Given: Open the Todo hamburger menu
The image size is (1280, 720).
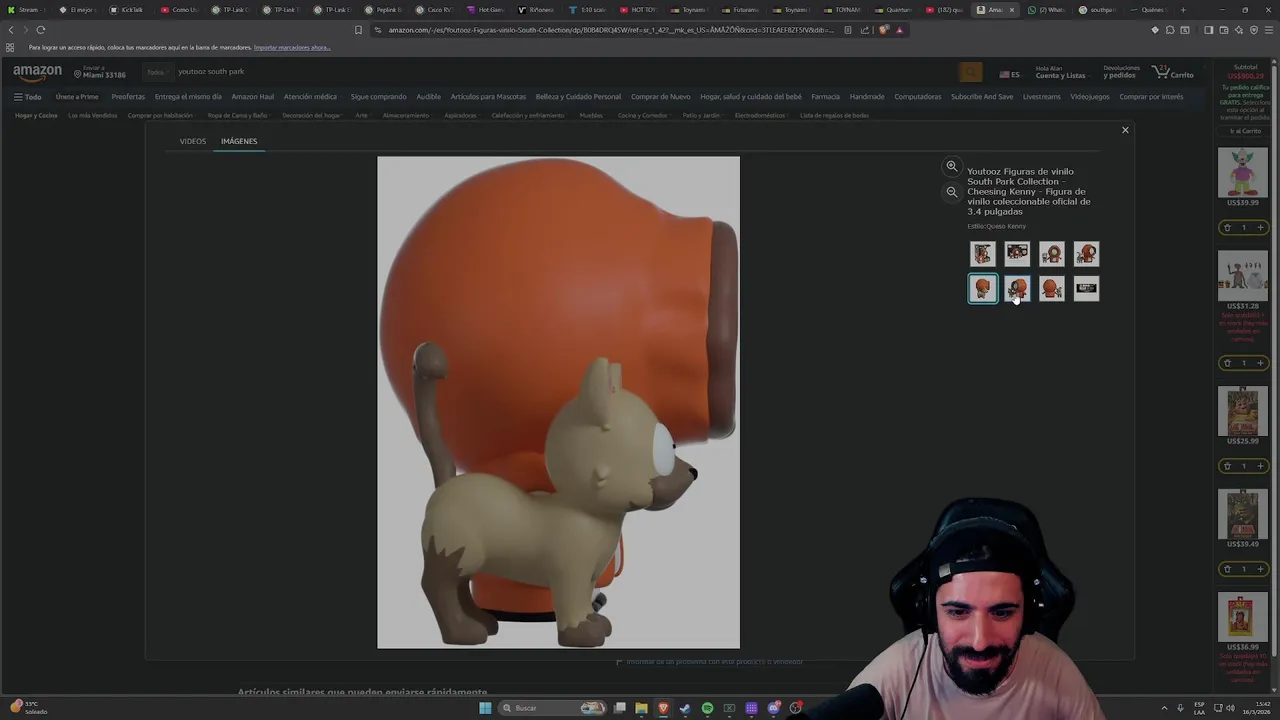Looking at the screenshot, I should coord(27,97).
